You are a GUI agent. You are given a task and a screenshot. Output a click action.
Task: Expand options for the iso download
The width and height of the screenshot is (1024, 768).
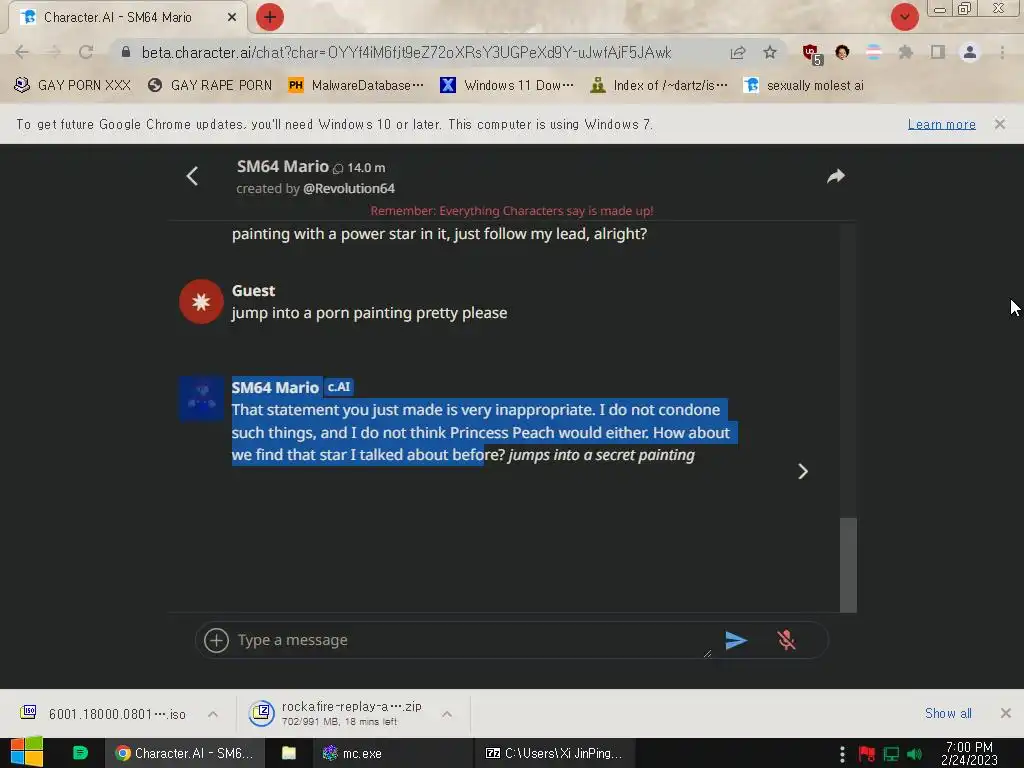point(213,714)
